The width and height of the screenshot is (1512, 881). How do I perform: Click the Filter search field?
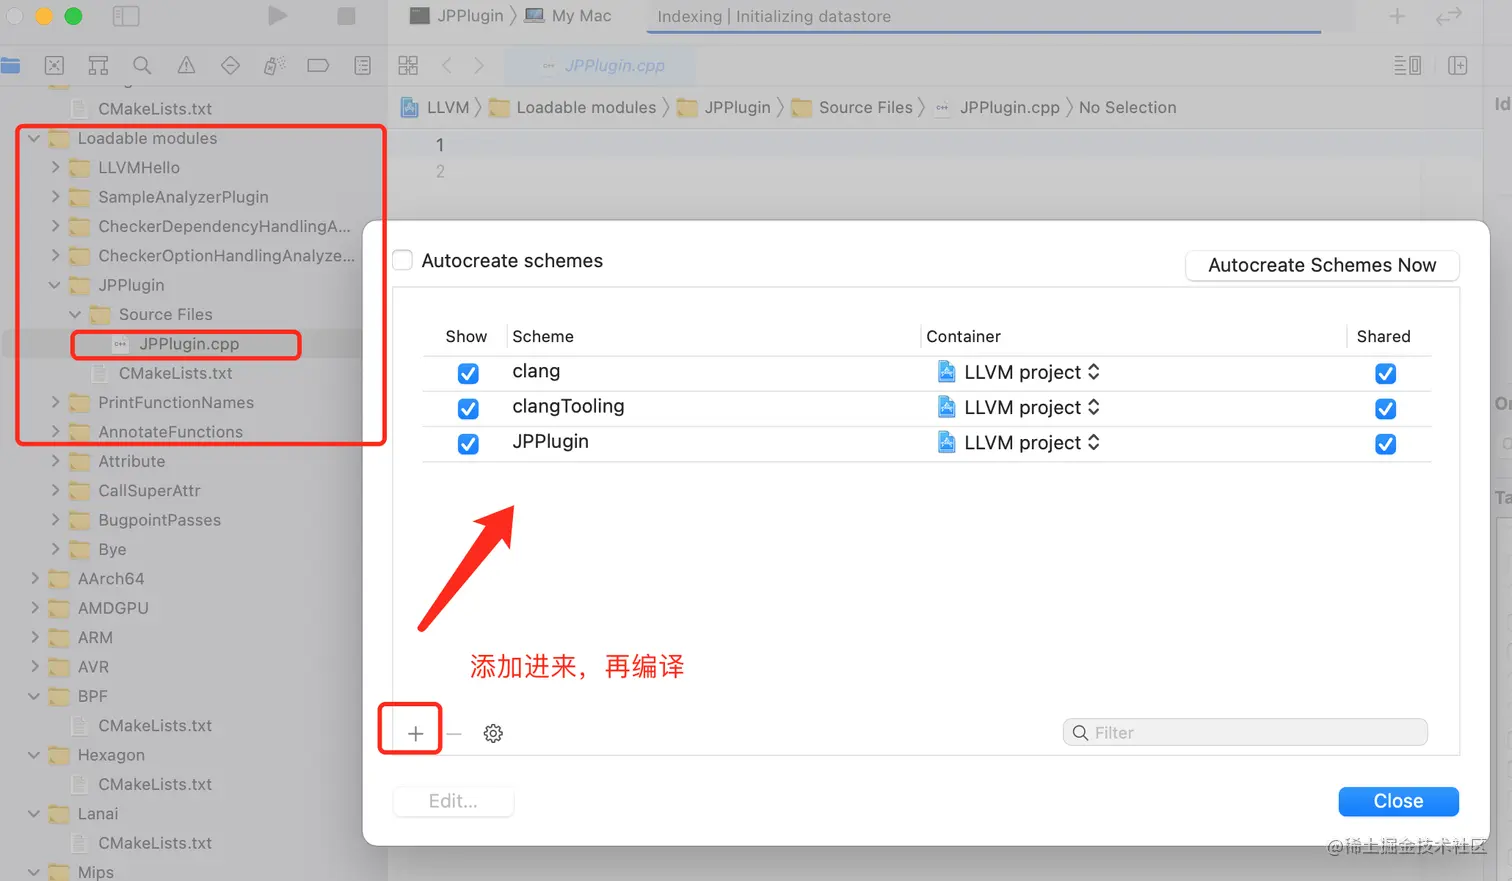(x=1245, y=733)
